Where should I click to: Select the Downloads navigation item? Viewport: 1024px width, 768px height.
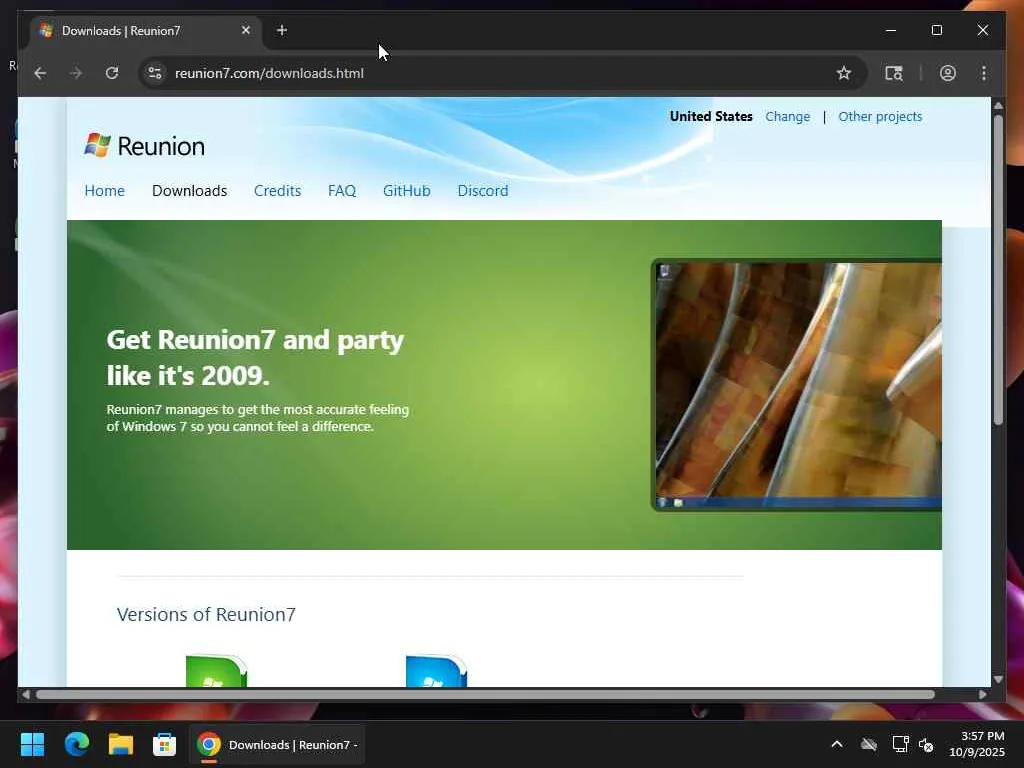click(x=189, y=191)
